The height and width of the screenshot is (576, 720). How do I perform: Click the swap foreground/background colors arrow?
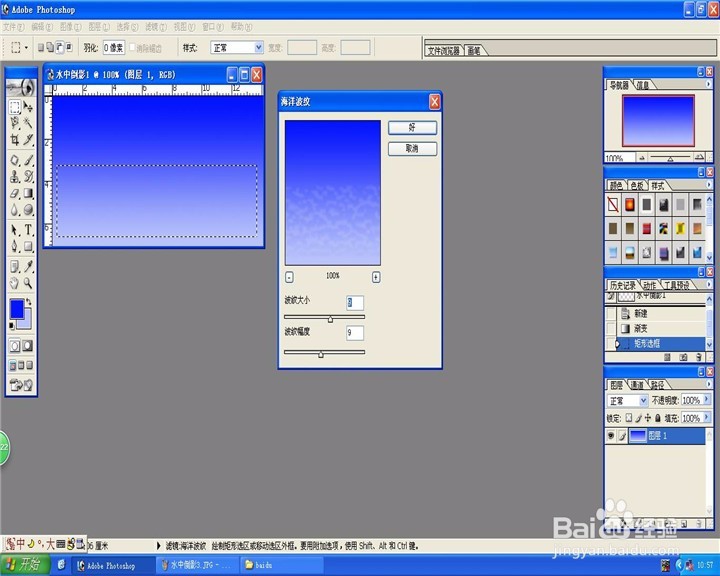tap(28, 301)
